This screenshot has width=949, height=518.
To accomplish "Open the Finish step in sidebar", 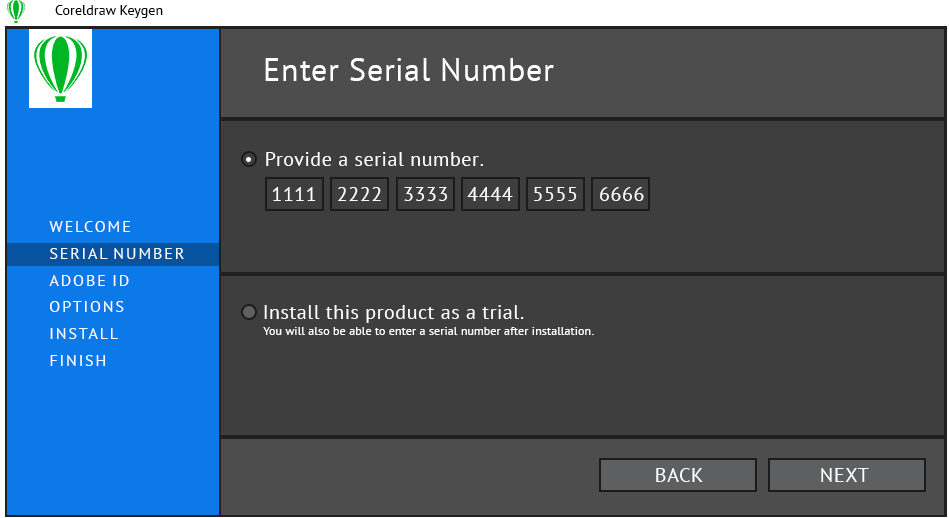I will pyautogui.click(x=78, y=361).
